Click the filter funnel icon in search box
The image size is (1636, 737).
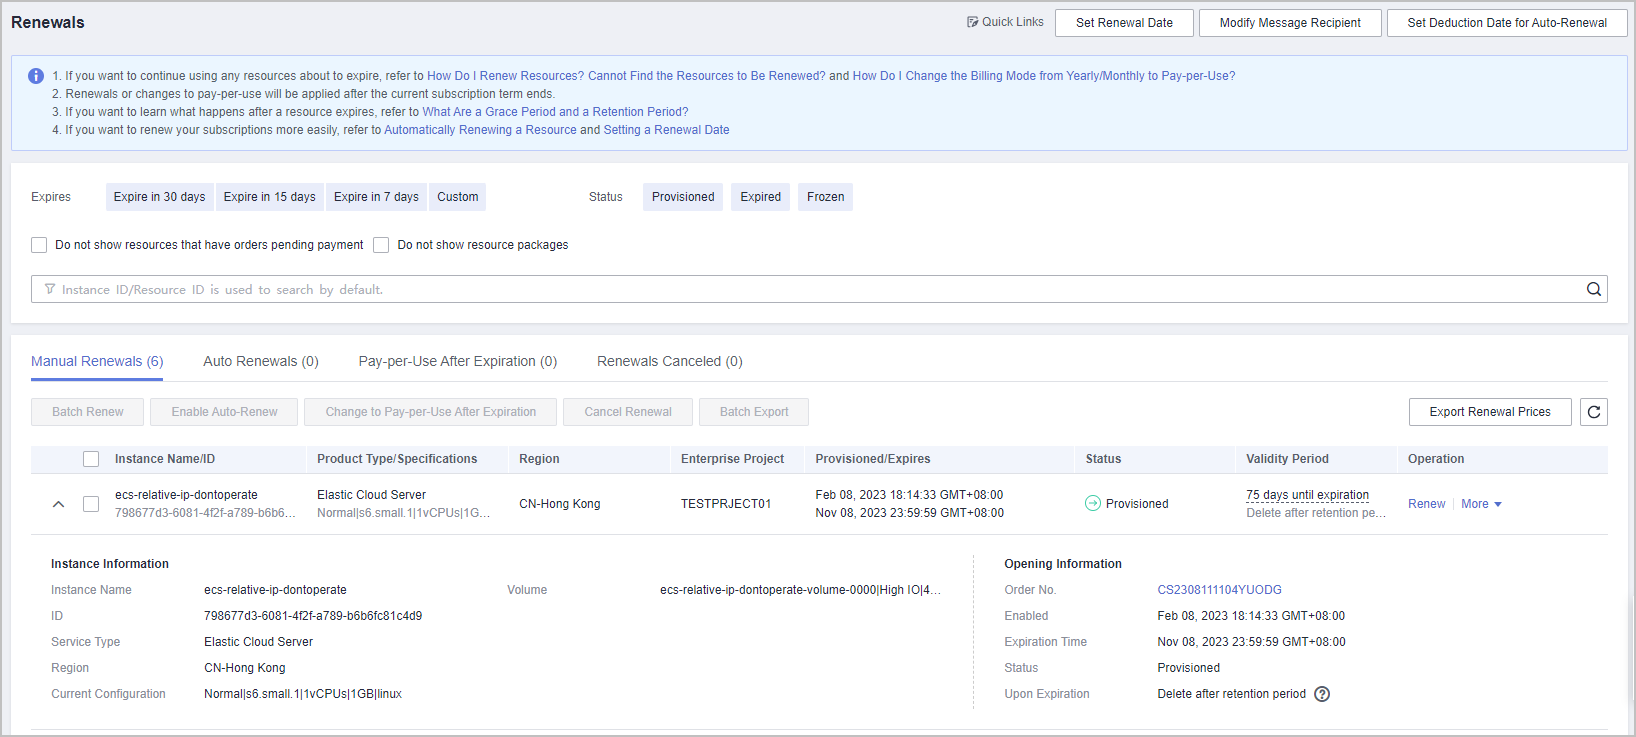[x=50, y=290]
